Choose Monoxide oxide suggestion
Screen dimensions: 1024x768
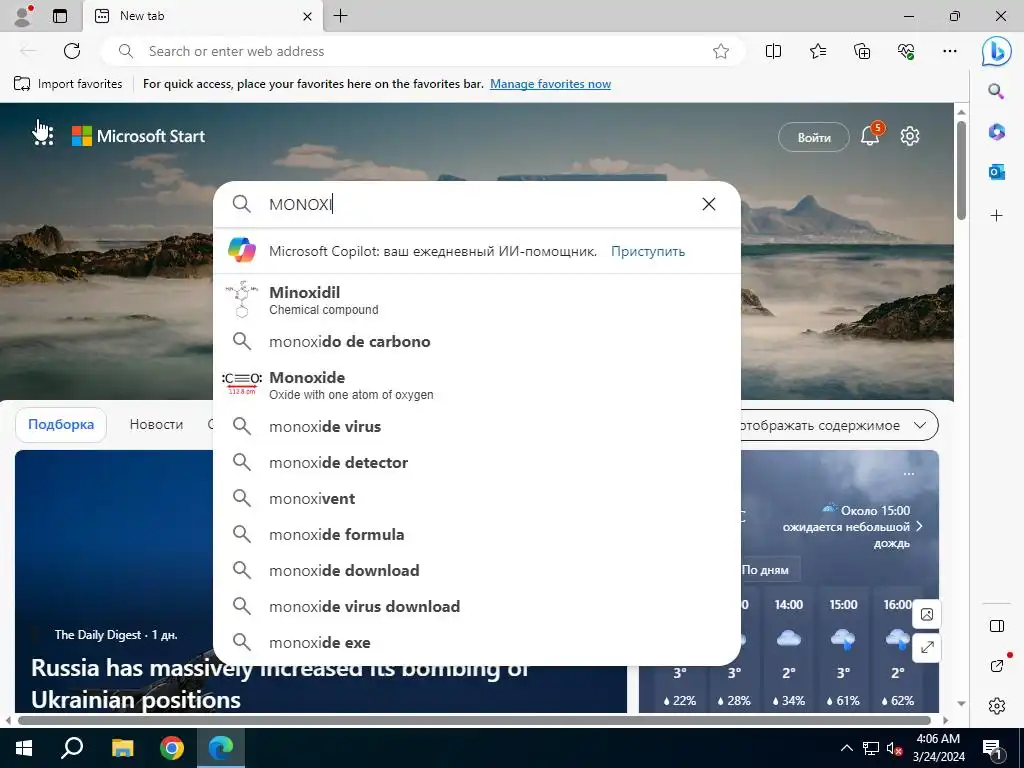click(x=477, y=385)
